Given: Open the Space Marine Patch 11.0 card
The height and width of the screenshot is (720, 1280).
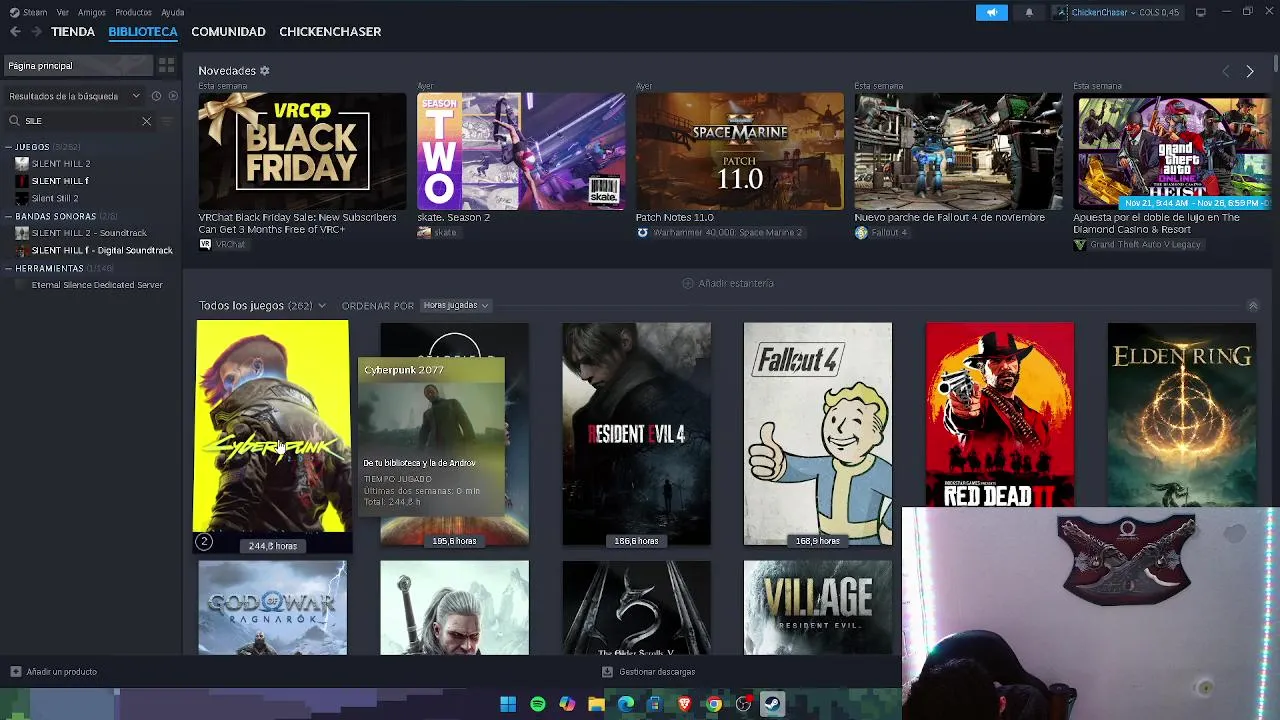Looking at the screenshot, I should click(740, 152).
